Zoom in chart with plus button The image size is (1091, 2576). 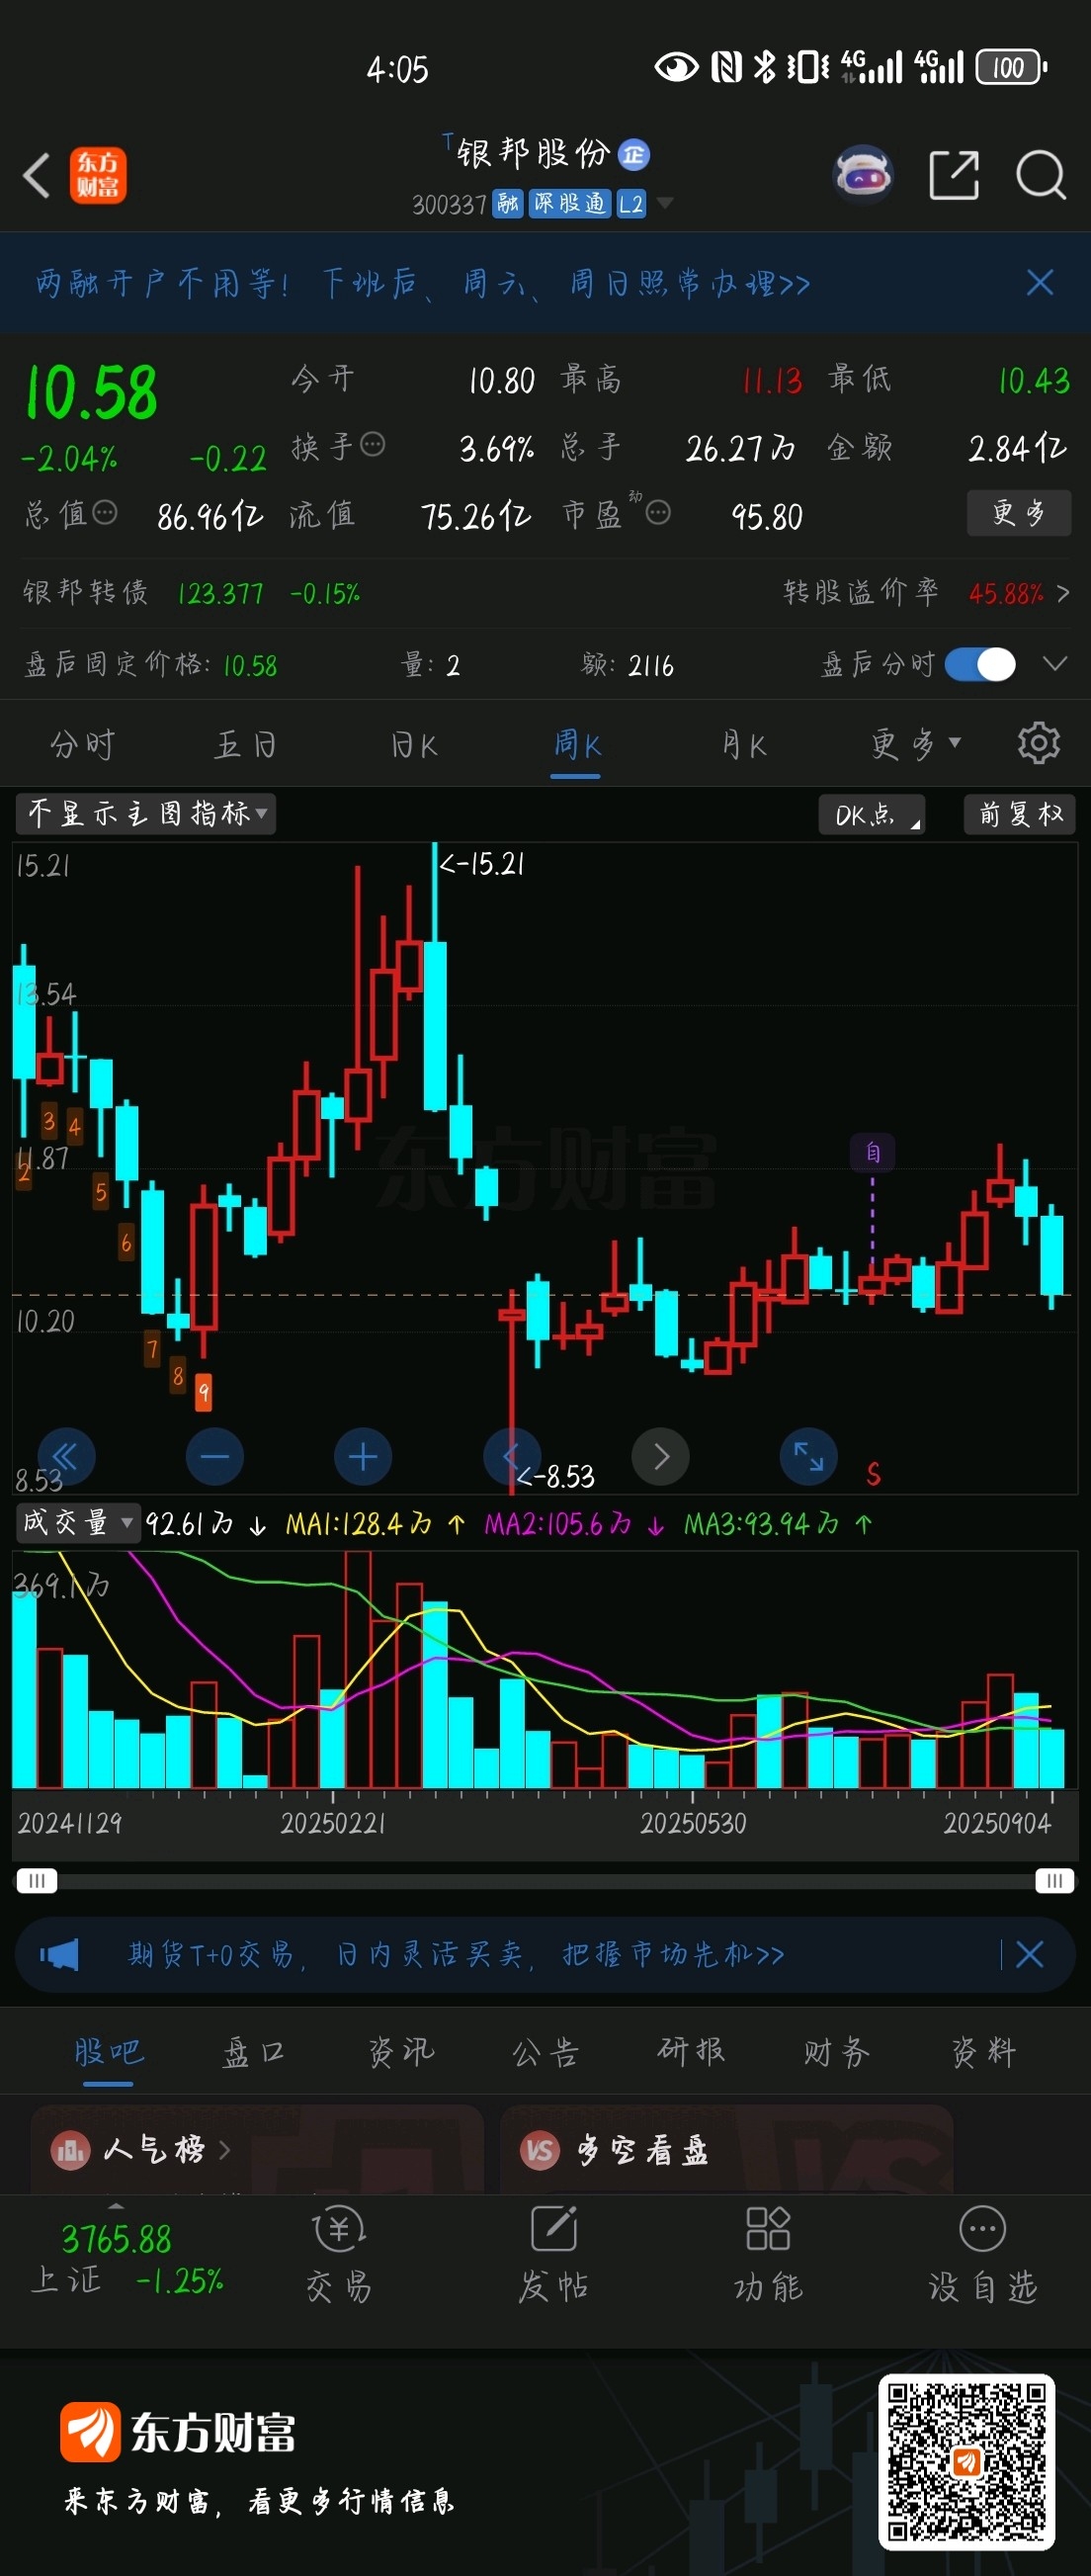[x=363, y=1457]
